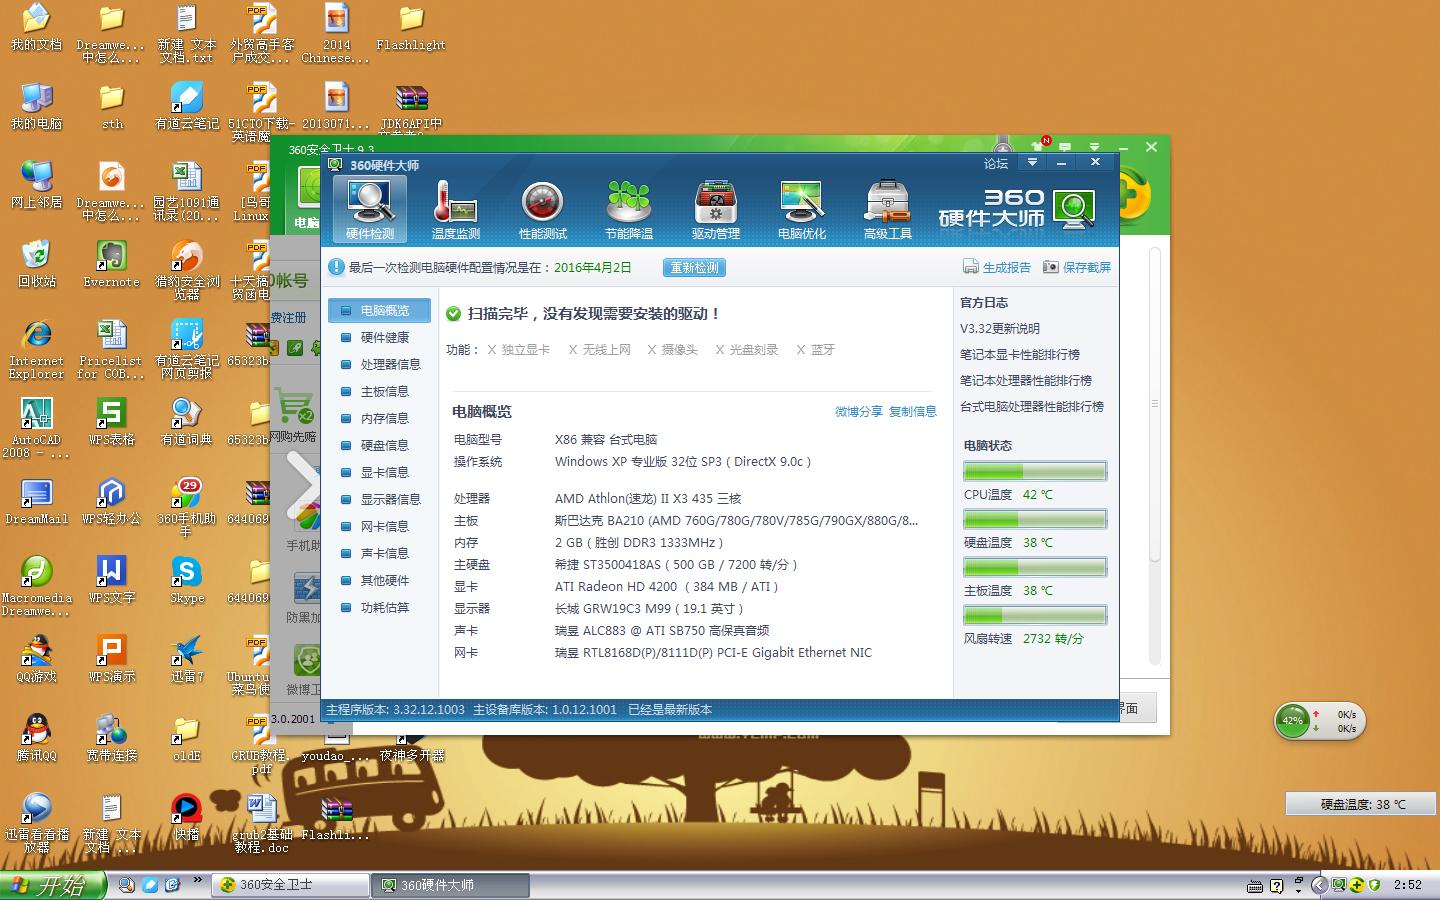Select 电脑概览 in the sidebar
Screen dimensions: 1440x900
tap(379, 310)
